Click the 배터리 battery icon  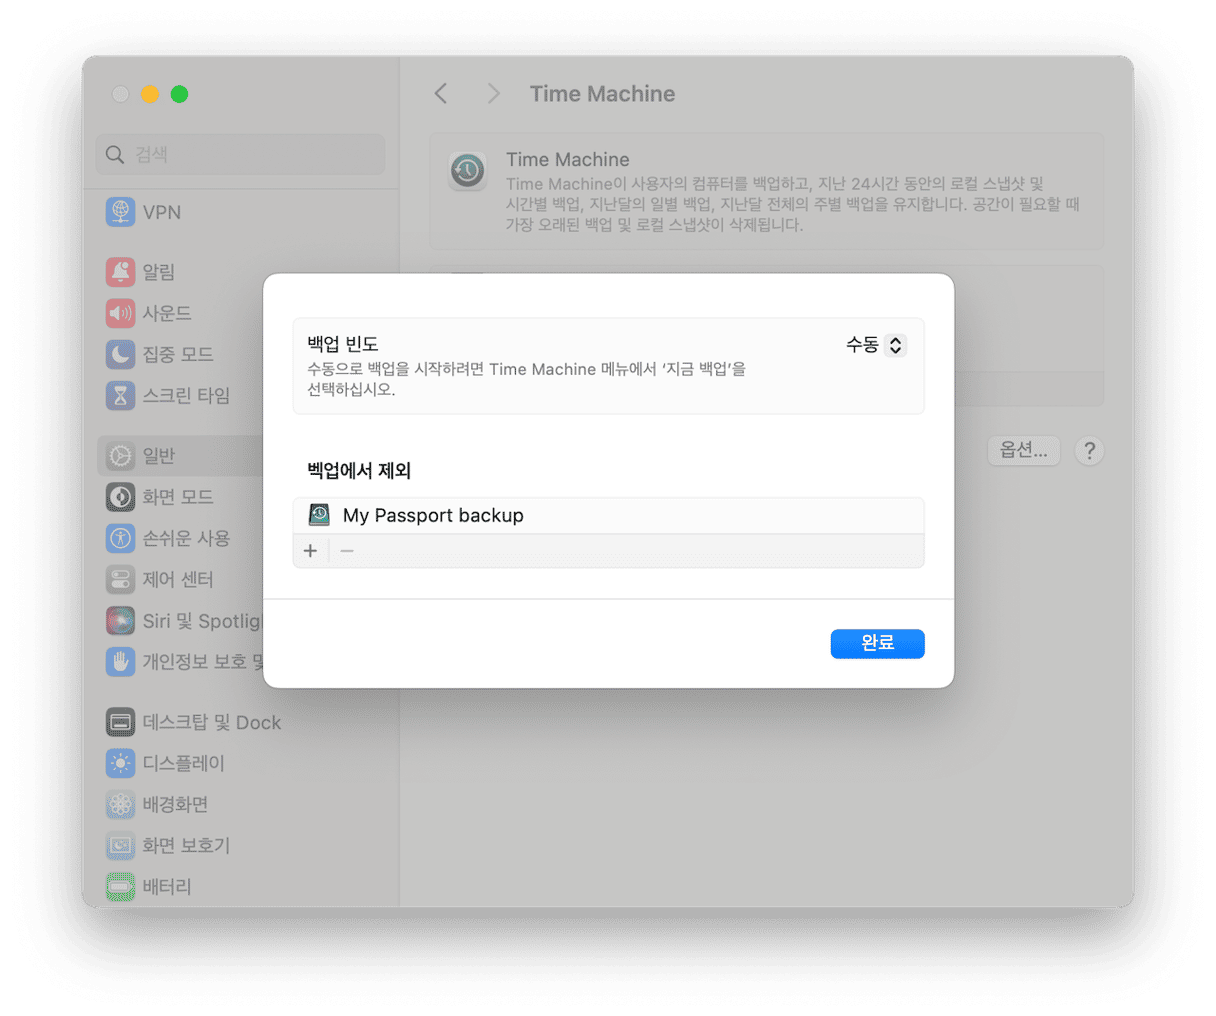tap(120, 886)
